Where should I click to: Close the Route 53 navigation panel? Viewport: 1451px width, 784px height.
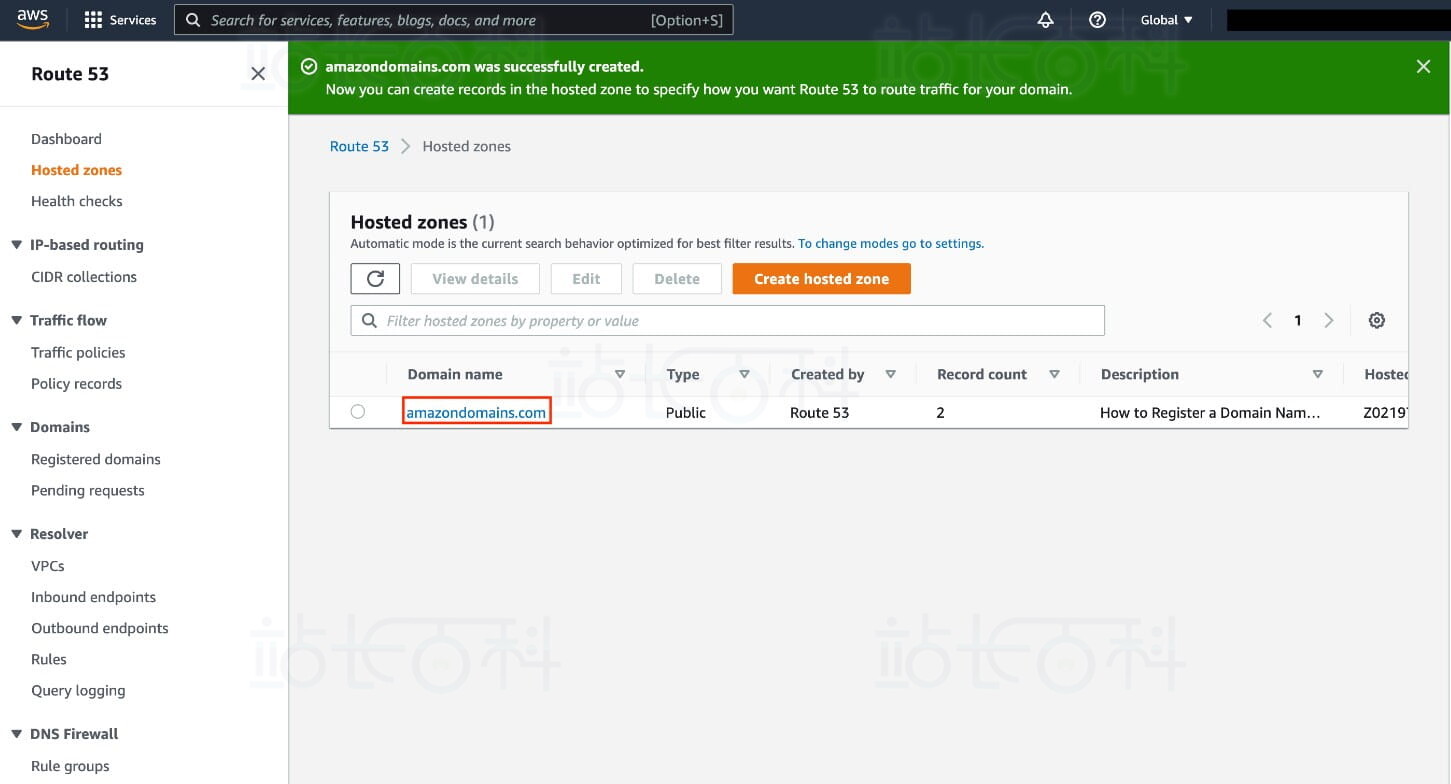point(258,74)
